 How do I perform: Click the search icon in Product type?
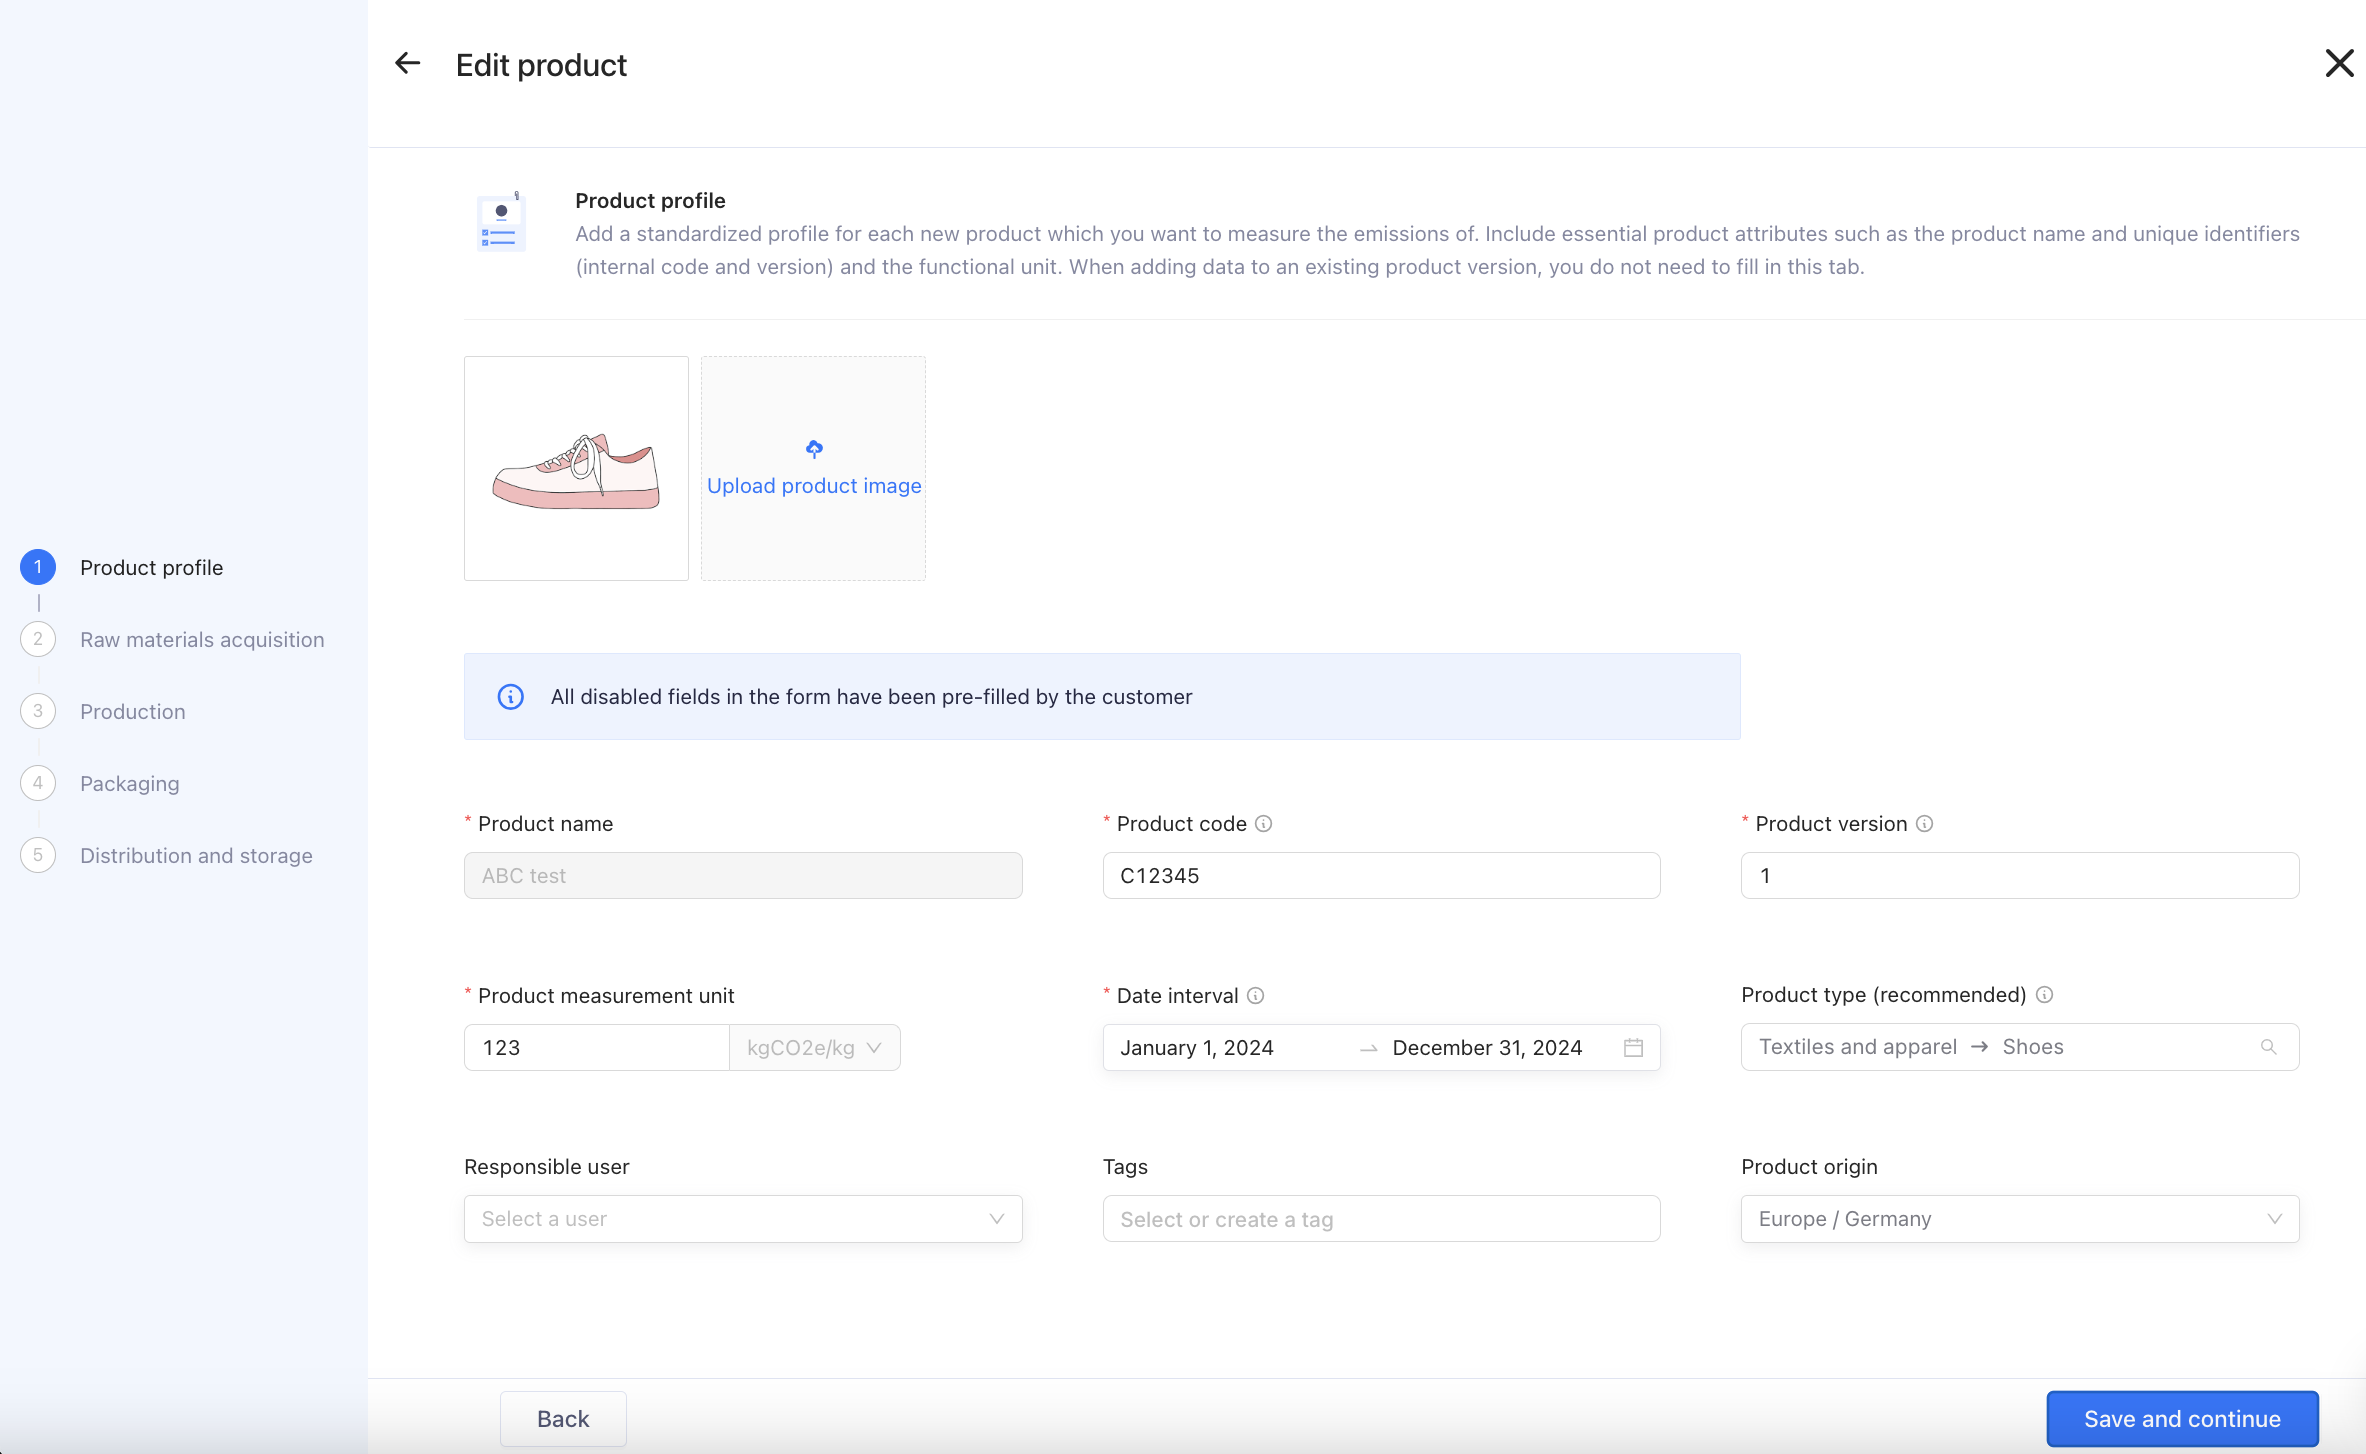[x=2268, y=1047]
